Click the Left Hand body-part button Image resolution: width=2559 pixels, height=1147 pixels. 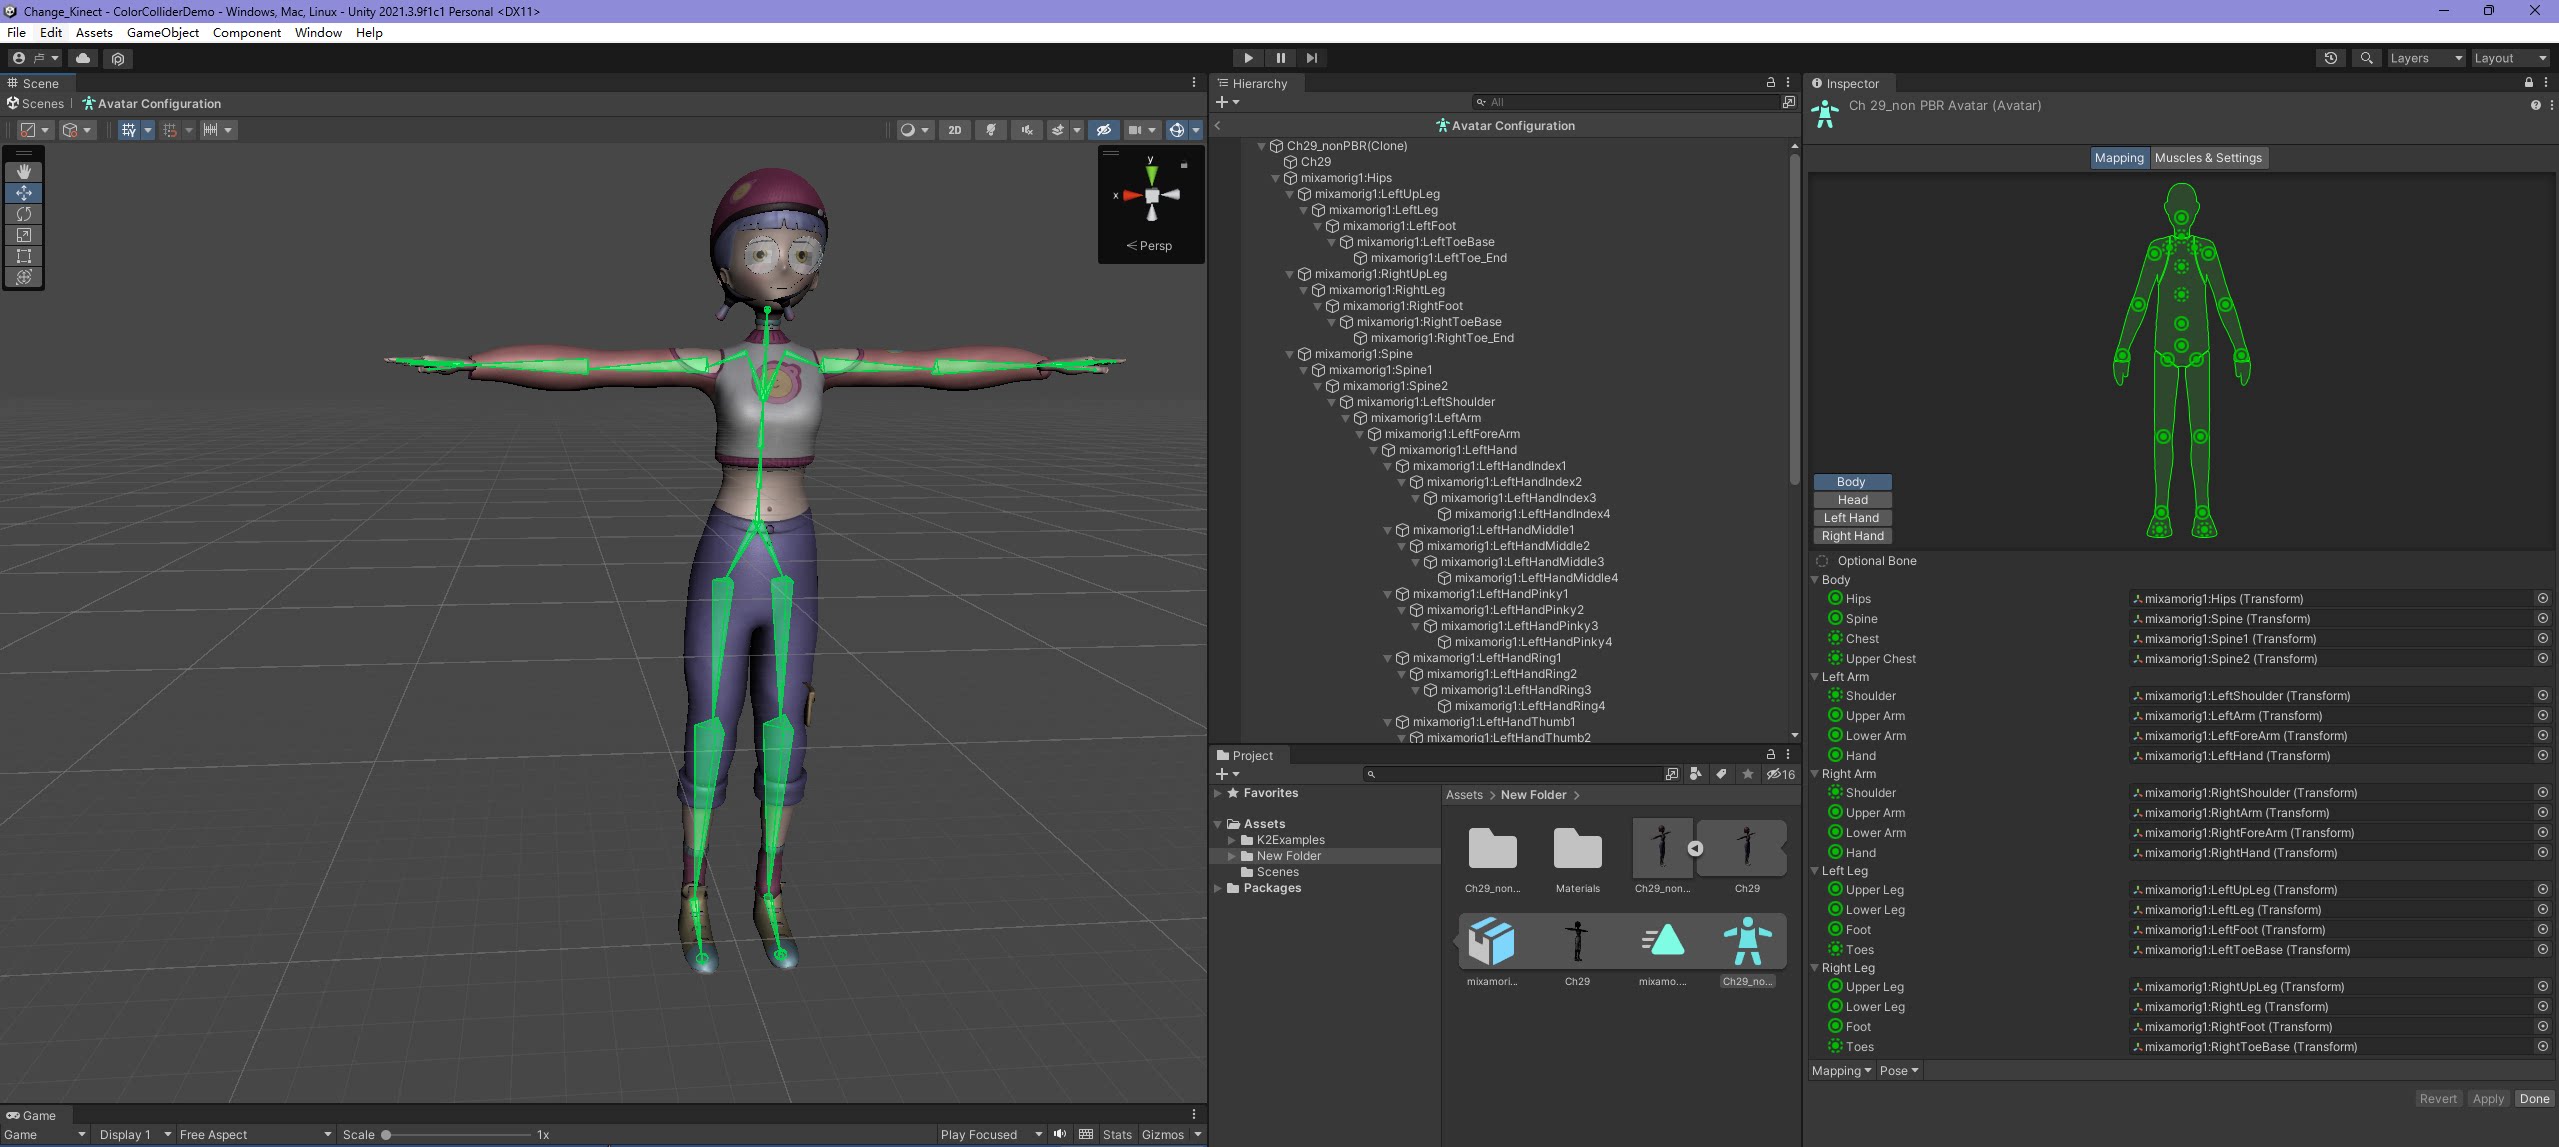pos(1852,518)
